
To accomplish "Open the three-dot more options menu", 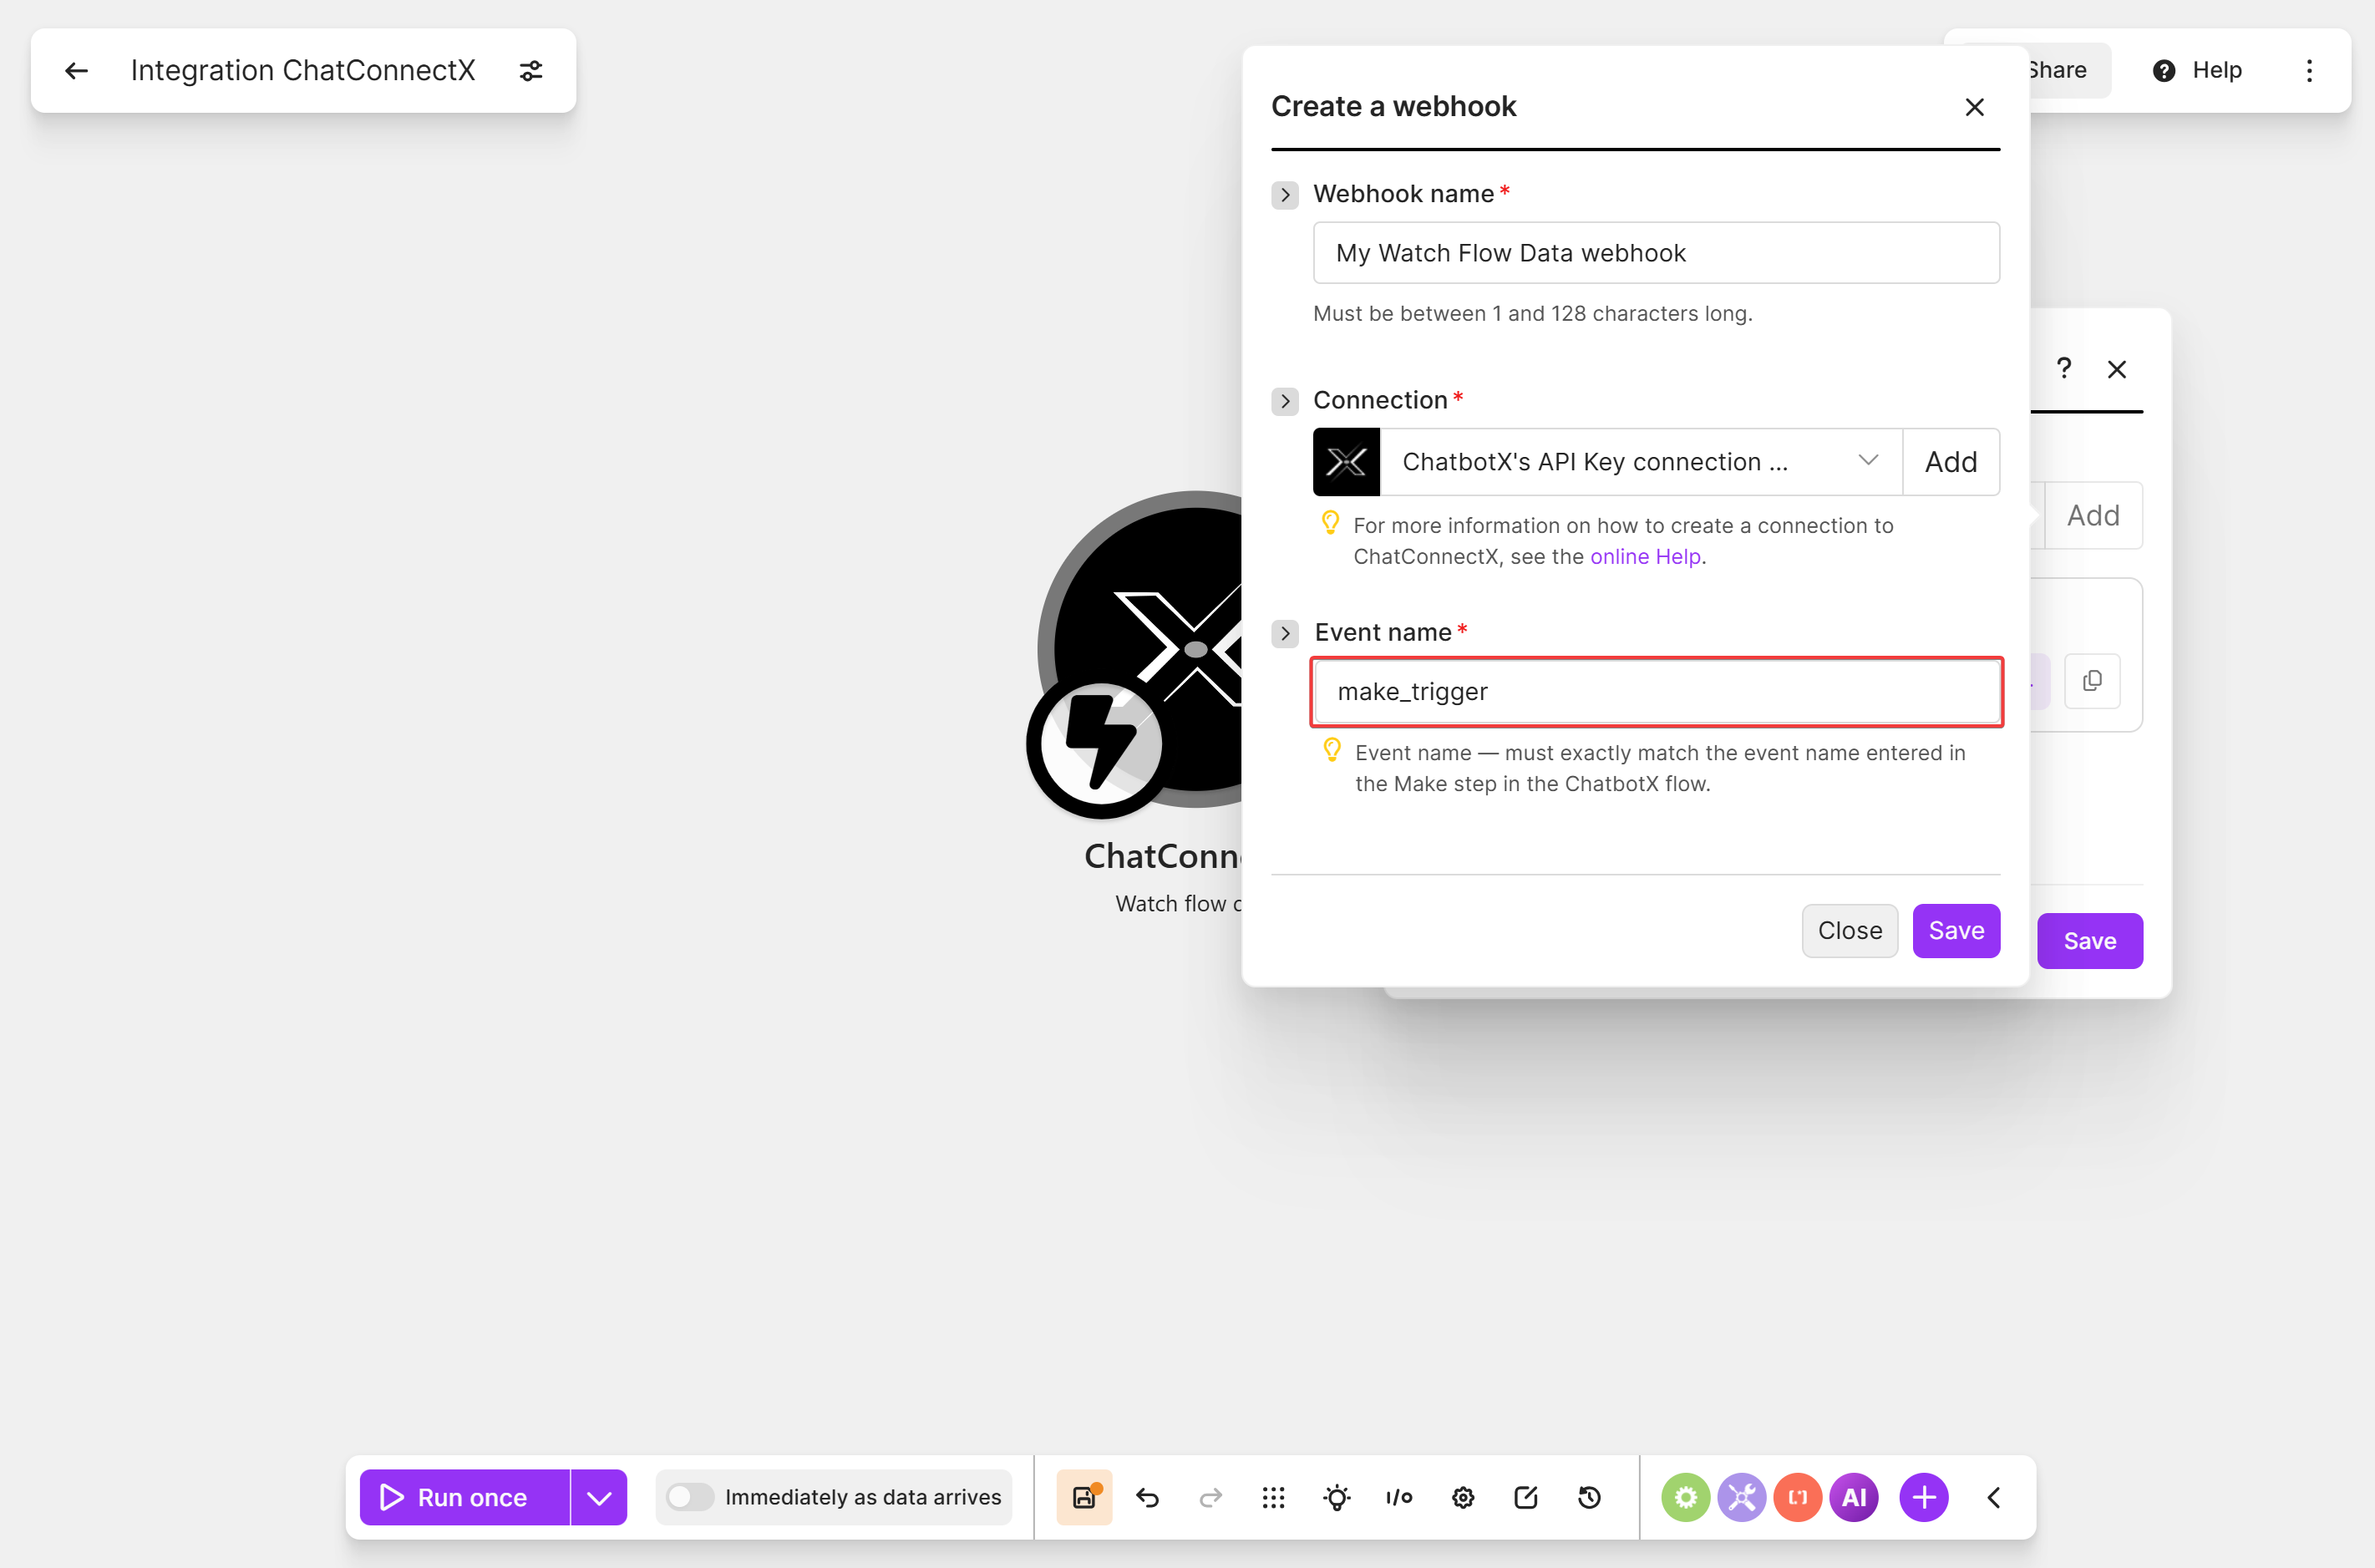I will 2309,71.
